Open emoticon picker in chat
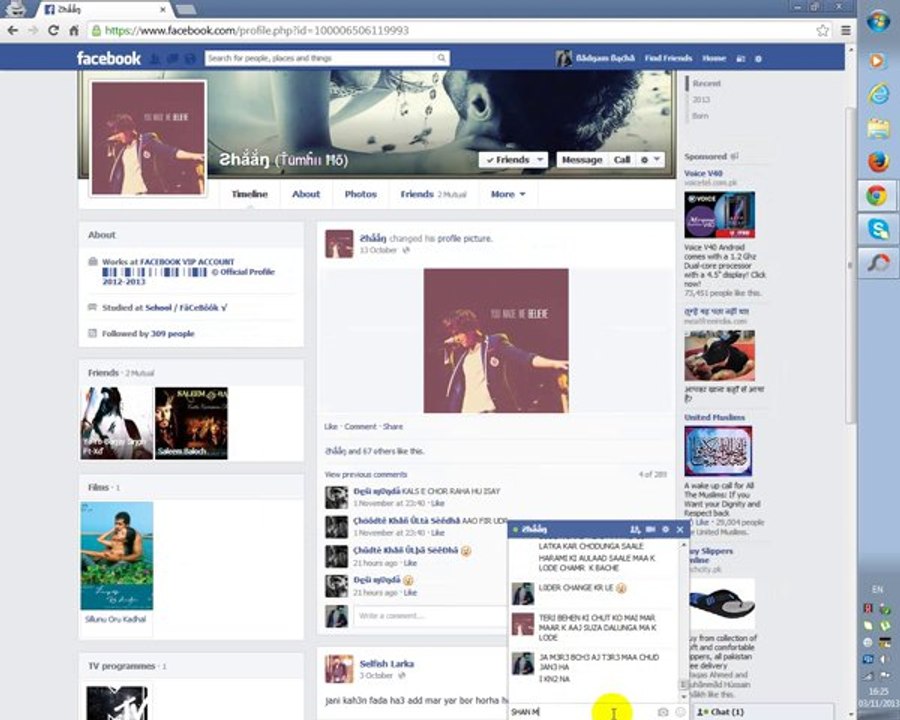The height and width of the screenshot is (720, 900). pos(680,712)
